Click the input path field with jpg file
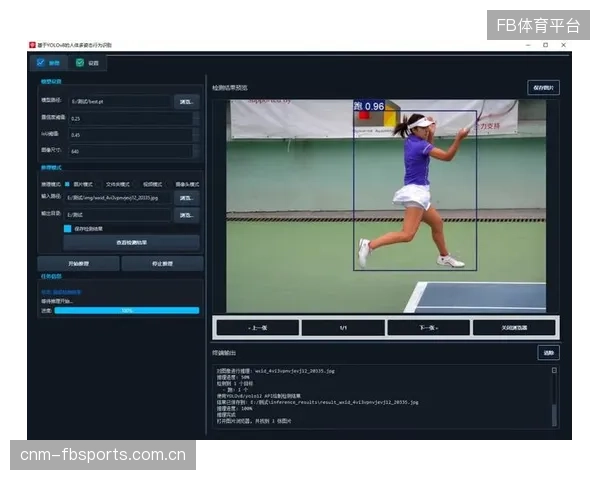 tap(118, 198)
